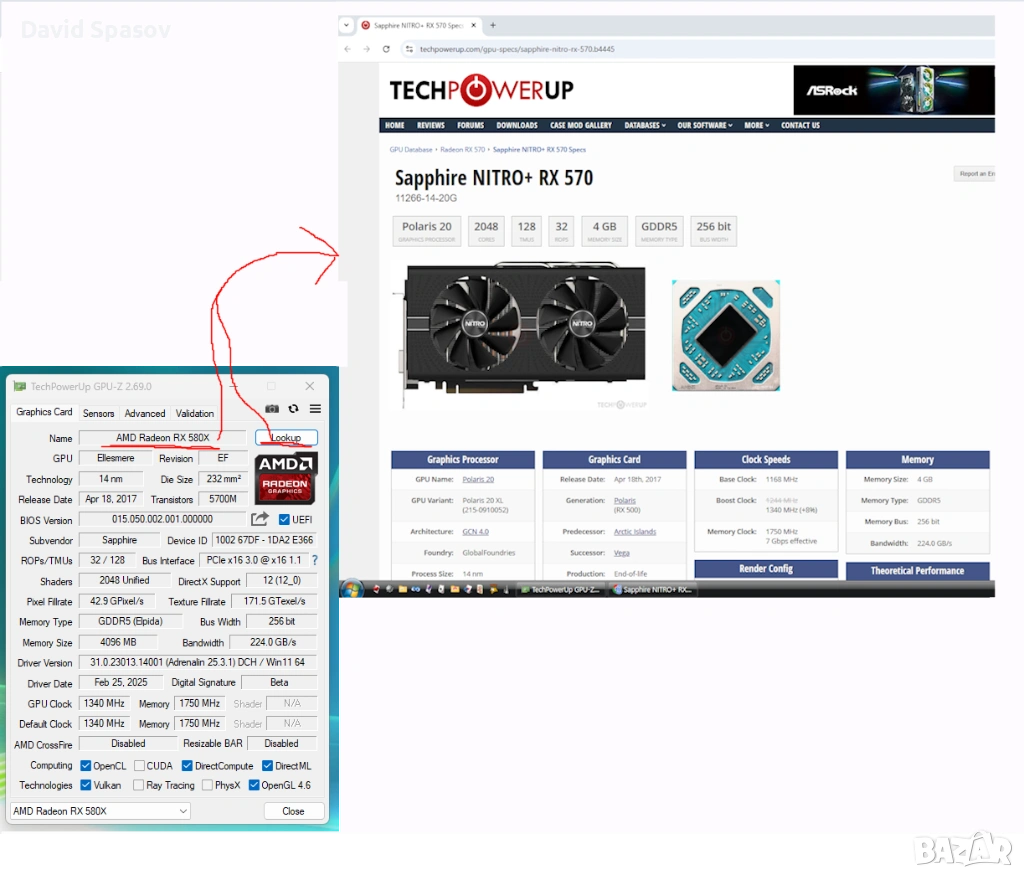Click the BIOS export share icon
Viewport: 1024px width, 878px height.
point(260,519)
